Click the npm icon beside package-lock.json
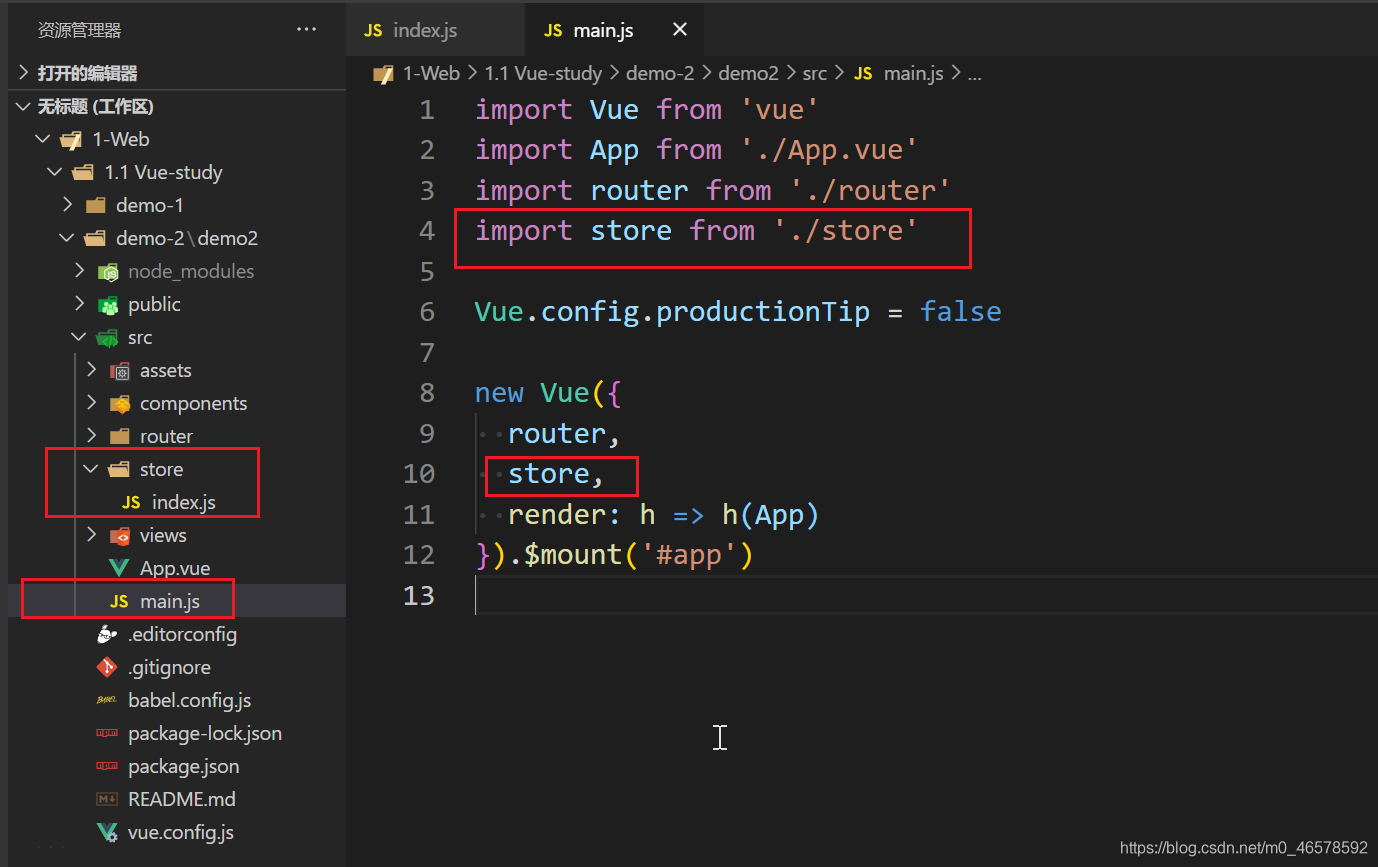This screenshot has height=867, width=1378. coord(107,733)
